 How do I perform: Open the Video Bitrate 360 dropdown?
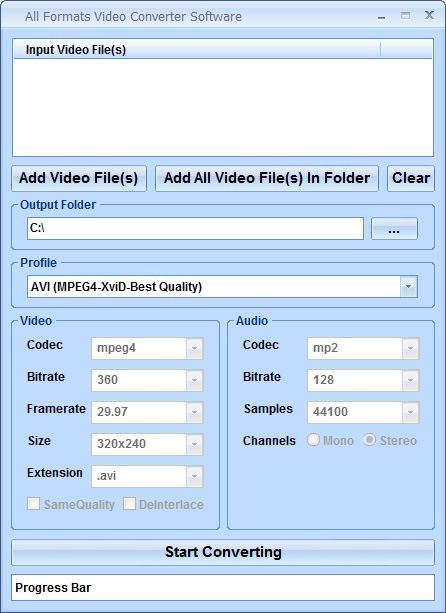[x=194, y=380]
